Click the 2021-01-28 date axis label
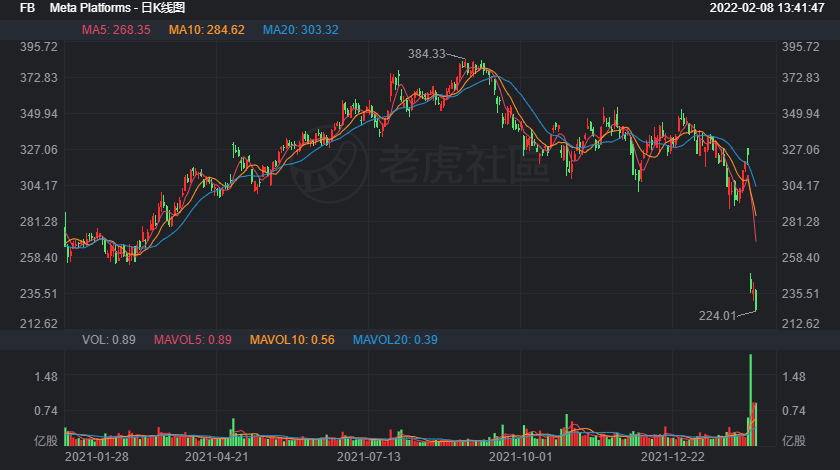The image size is (840, 470). click(96, 457)
